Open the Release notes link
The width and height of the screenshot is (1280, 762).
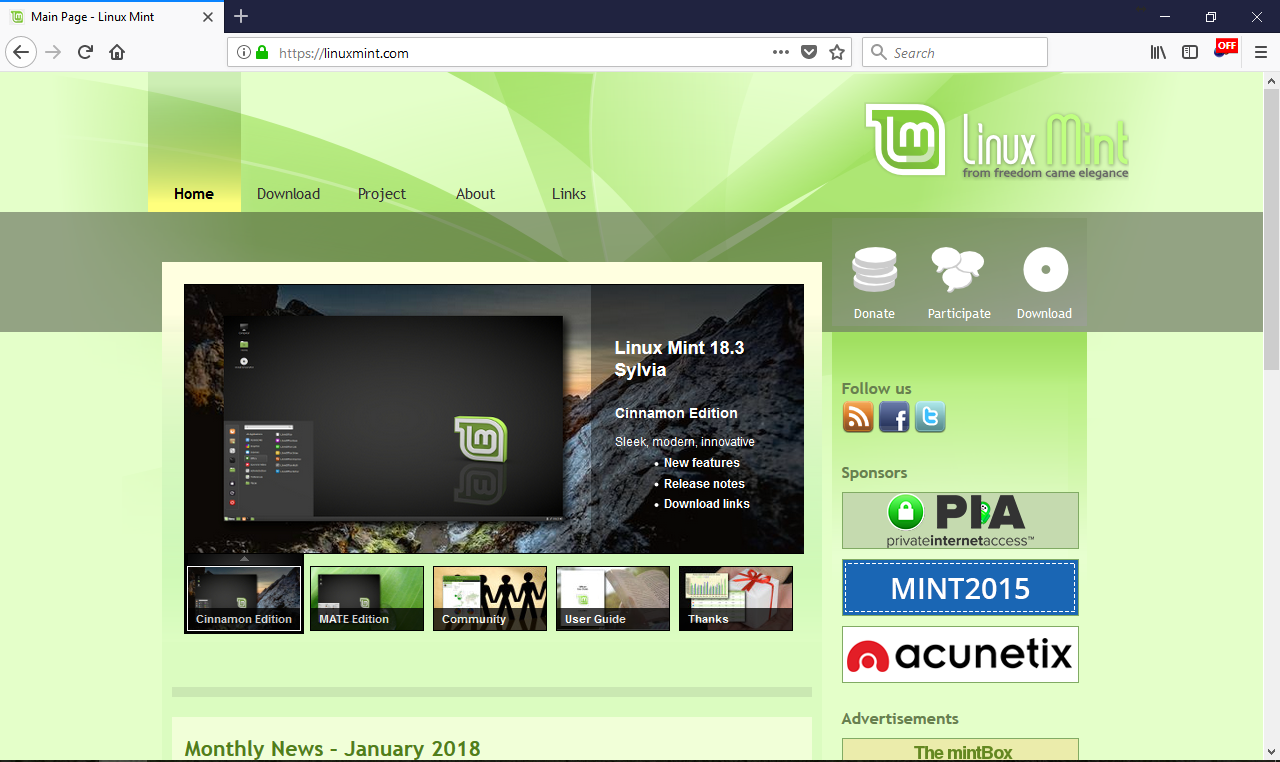tap(704, 484)
